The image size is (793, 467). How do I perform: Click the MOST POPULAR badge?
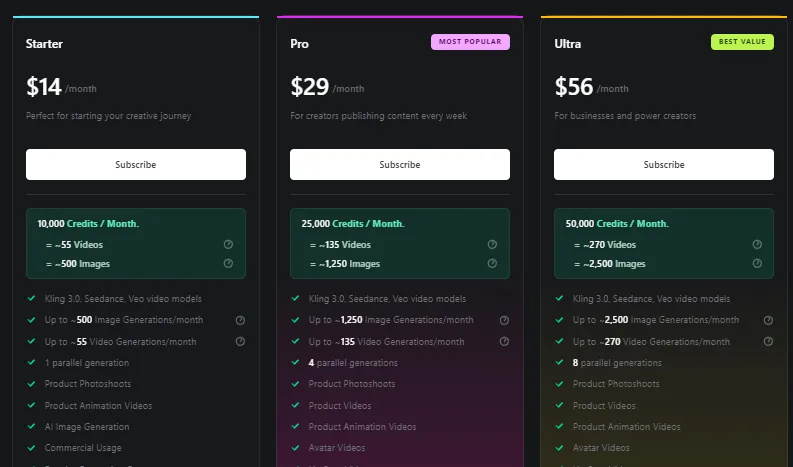(x=470, y=41)
